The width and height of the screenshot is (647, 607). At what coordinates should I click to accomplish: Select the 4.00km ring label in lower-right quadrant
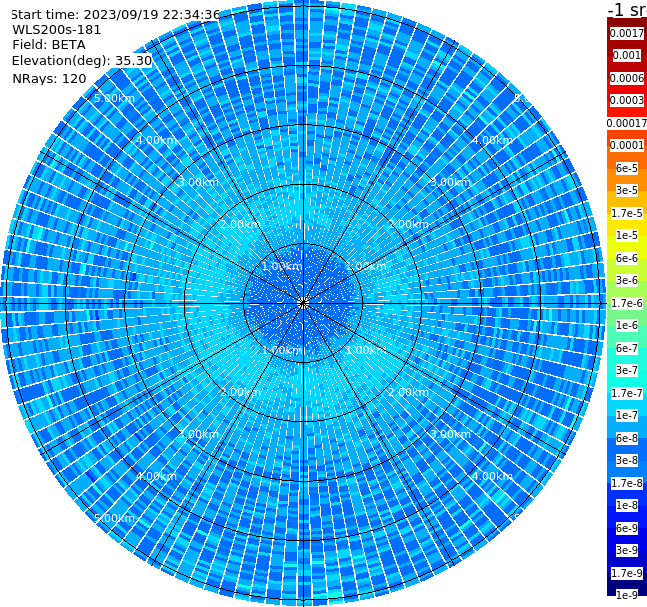point(492,476)
